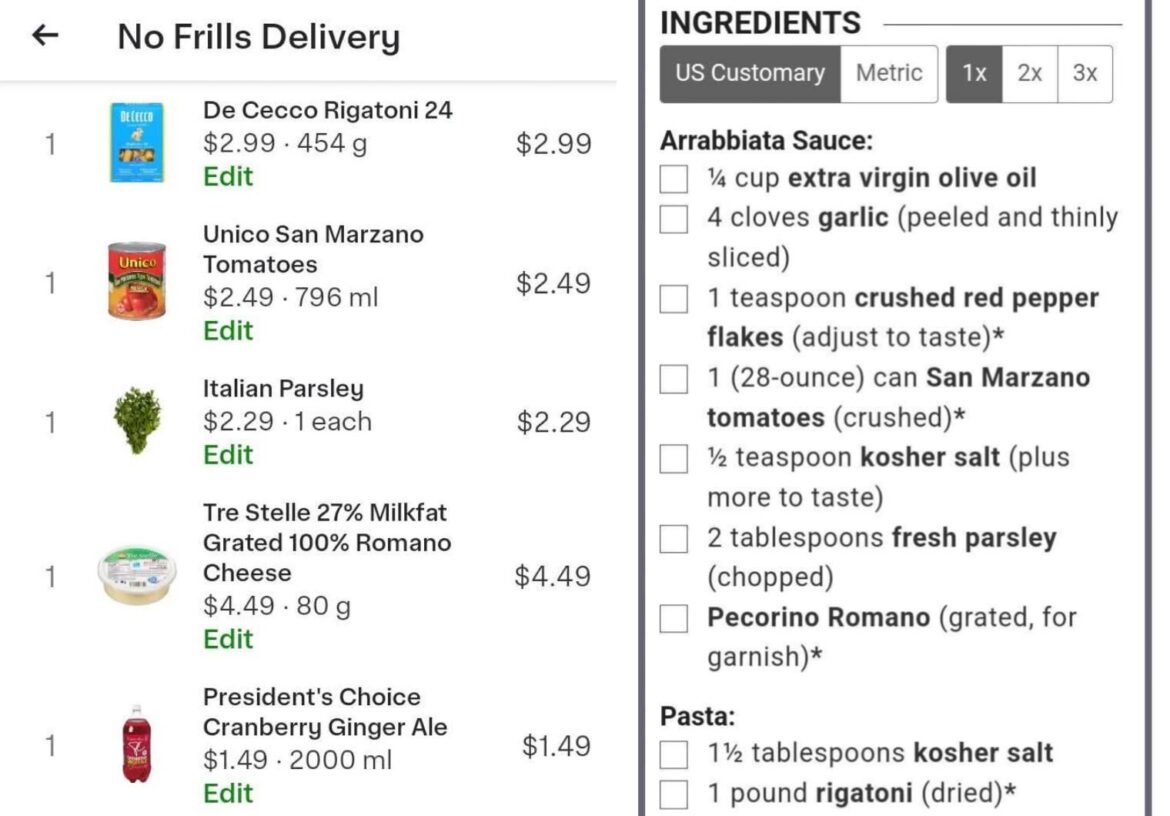1170x816 pixels.
Task: Check the extra virgin olive oil checkbox
Action: point(674,180)
